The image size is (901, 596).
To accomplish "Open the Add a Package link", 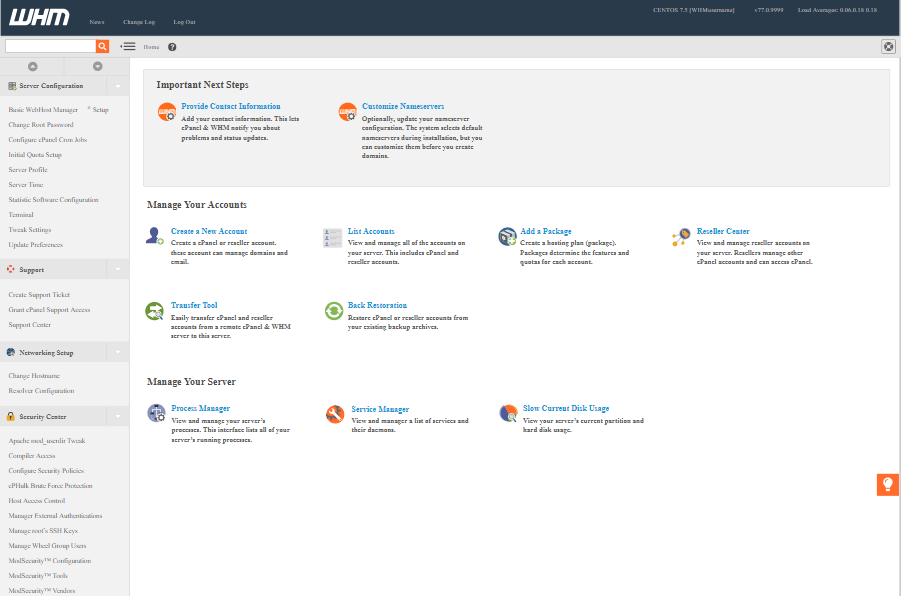I will (546, 231).
